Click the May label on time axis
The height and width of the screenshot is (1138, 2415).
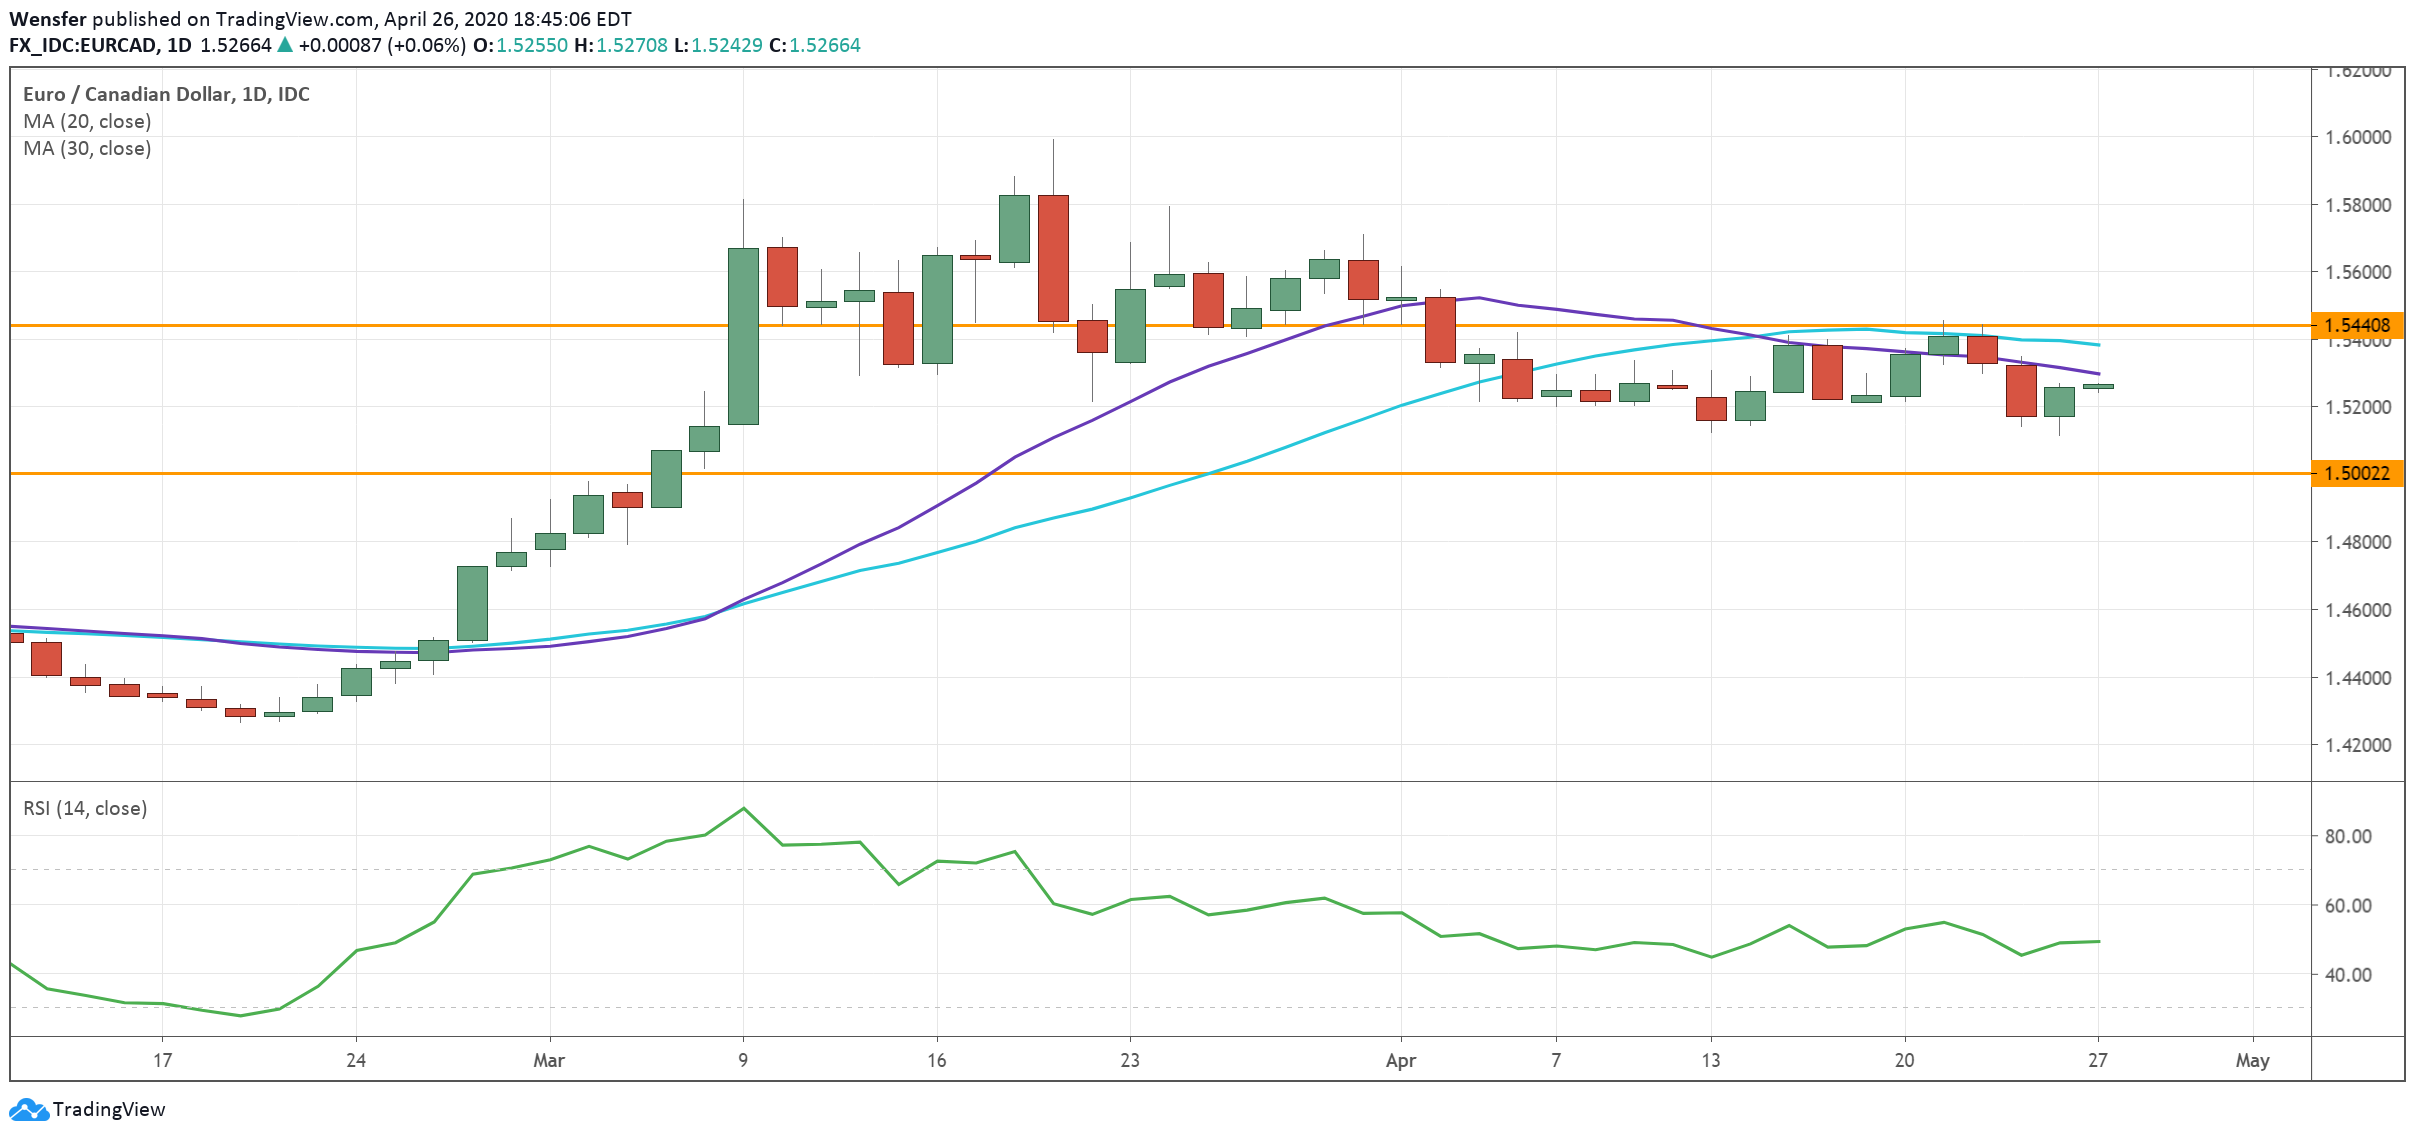pos(2252,1060)
